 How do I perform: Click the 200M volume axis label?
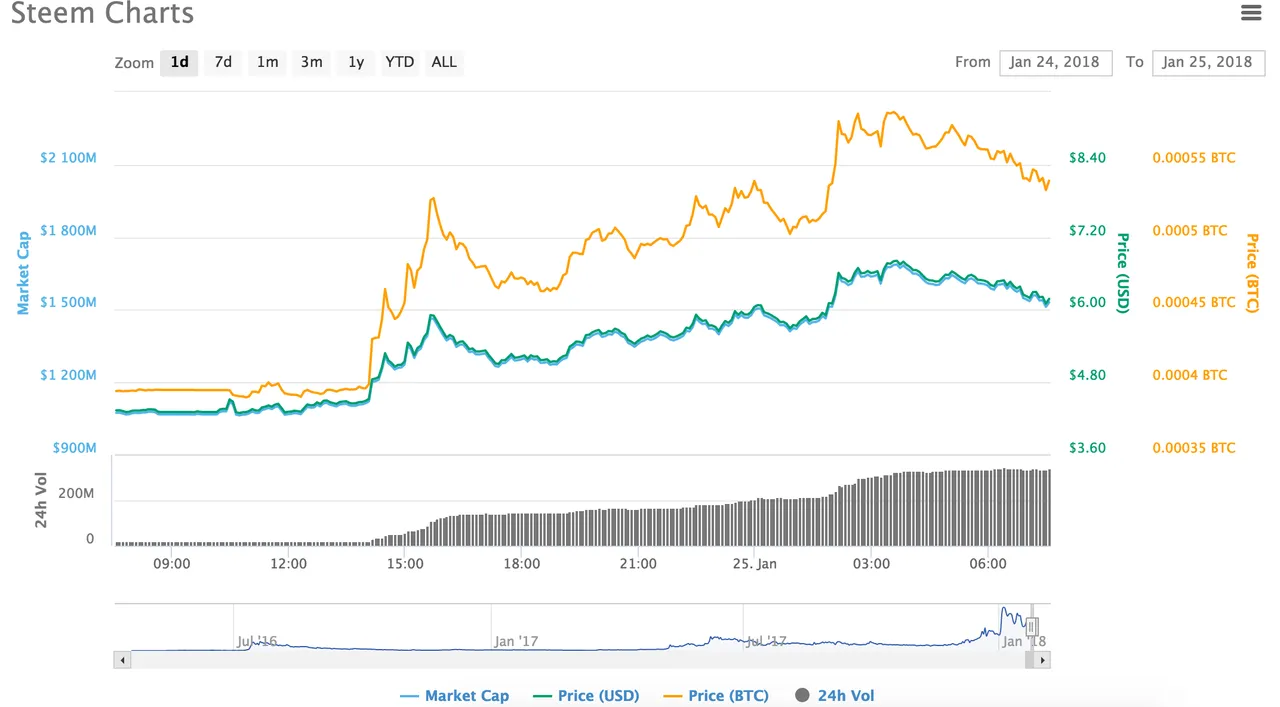(x=76, y=494)
